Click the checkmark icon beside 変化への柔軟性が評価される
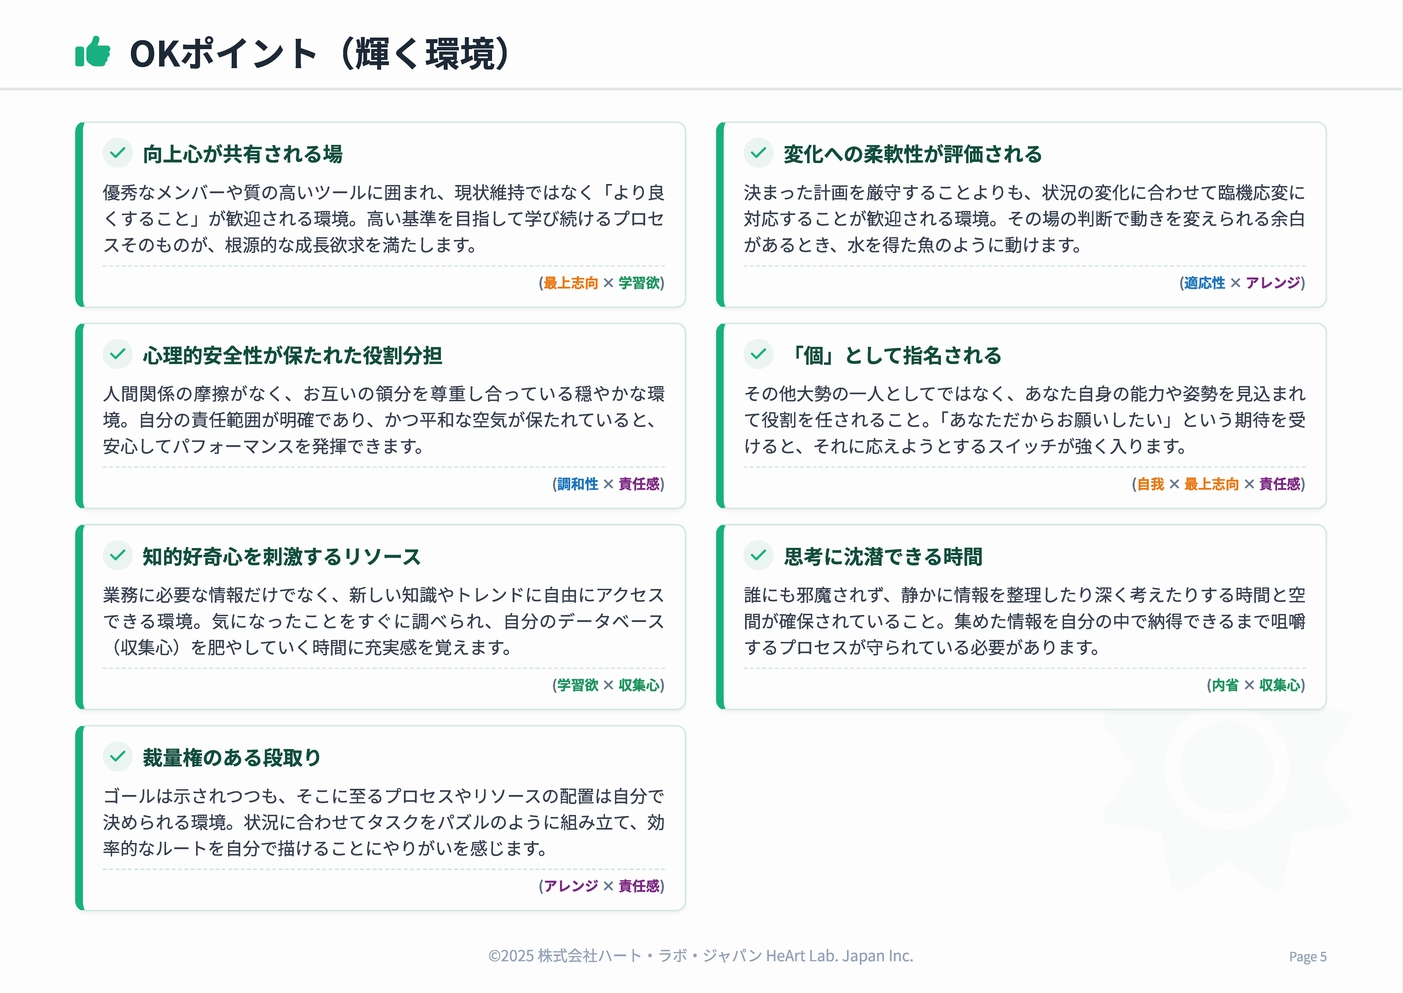Image resolution: width=1403 pixels, height=993 pixels. [x=757, y=153]
